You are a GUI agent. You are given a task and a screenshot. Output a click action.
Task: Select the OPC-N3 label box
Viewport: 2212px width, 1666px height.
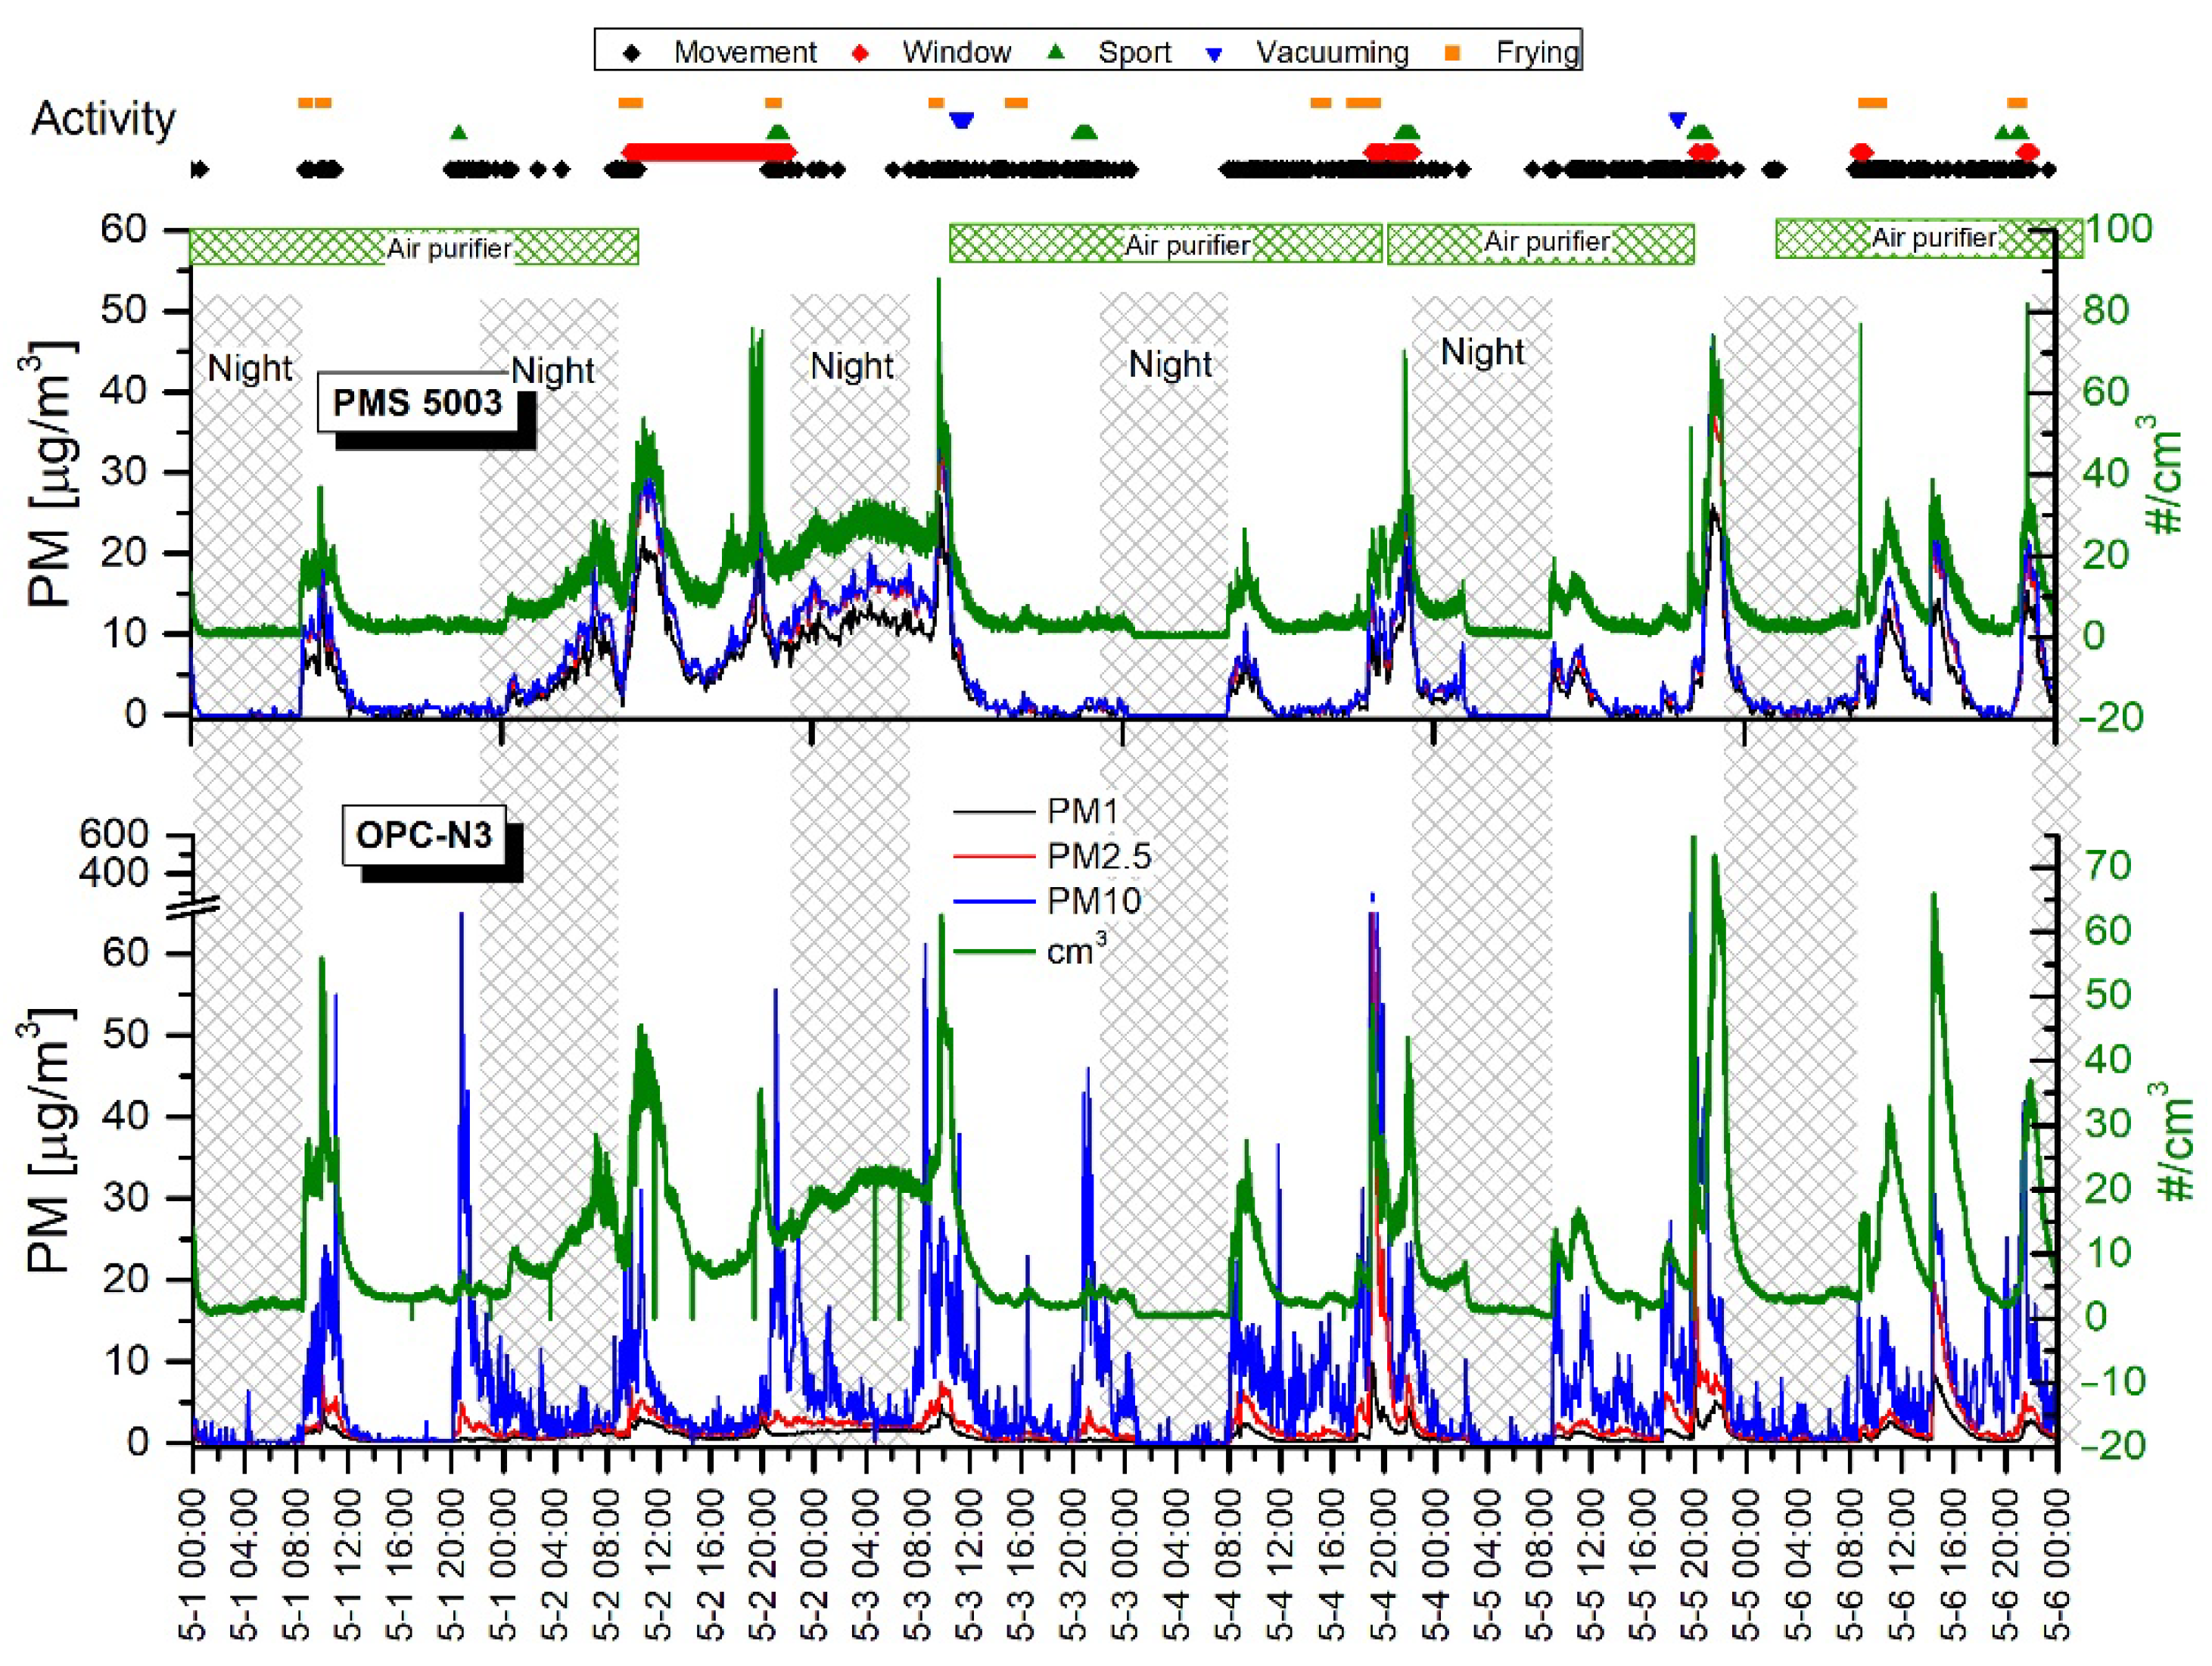[x=424, y=835]
